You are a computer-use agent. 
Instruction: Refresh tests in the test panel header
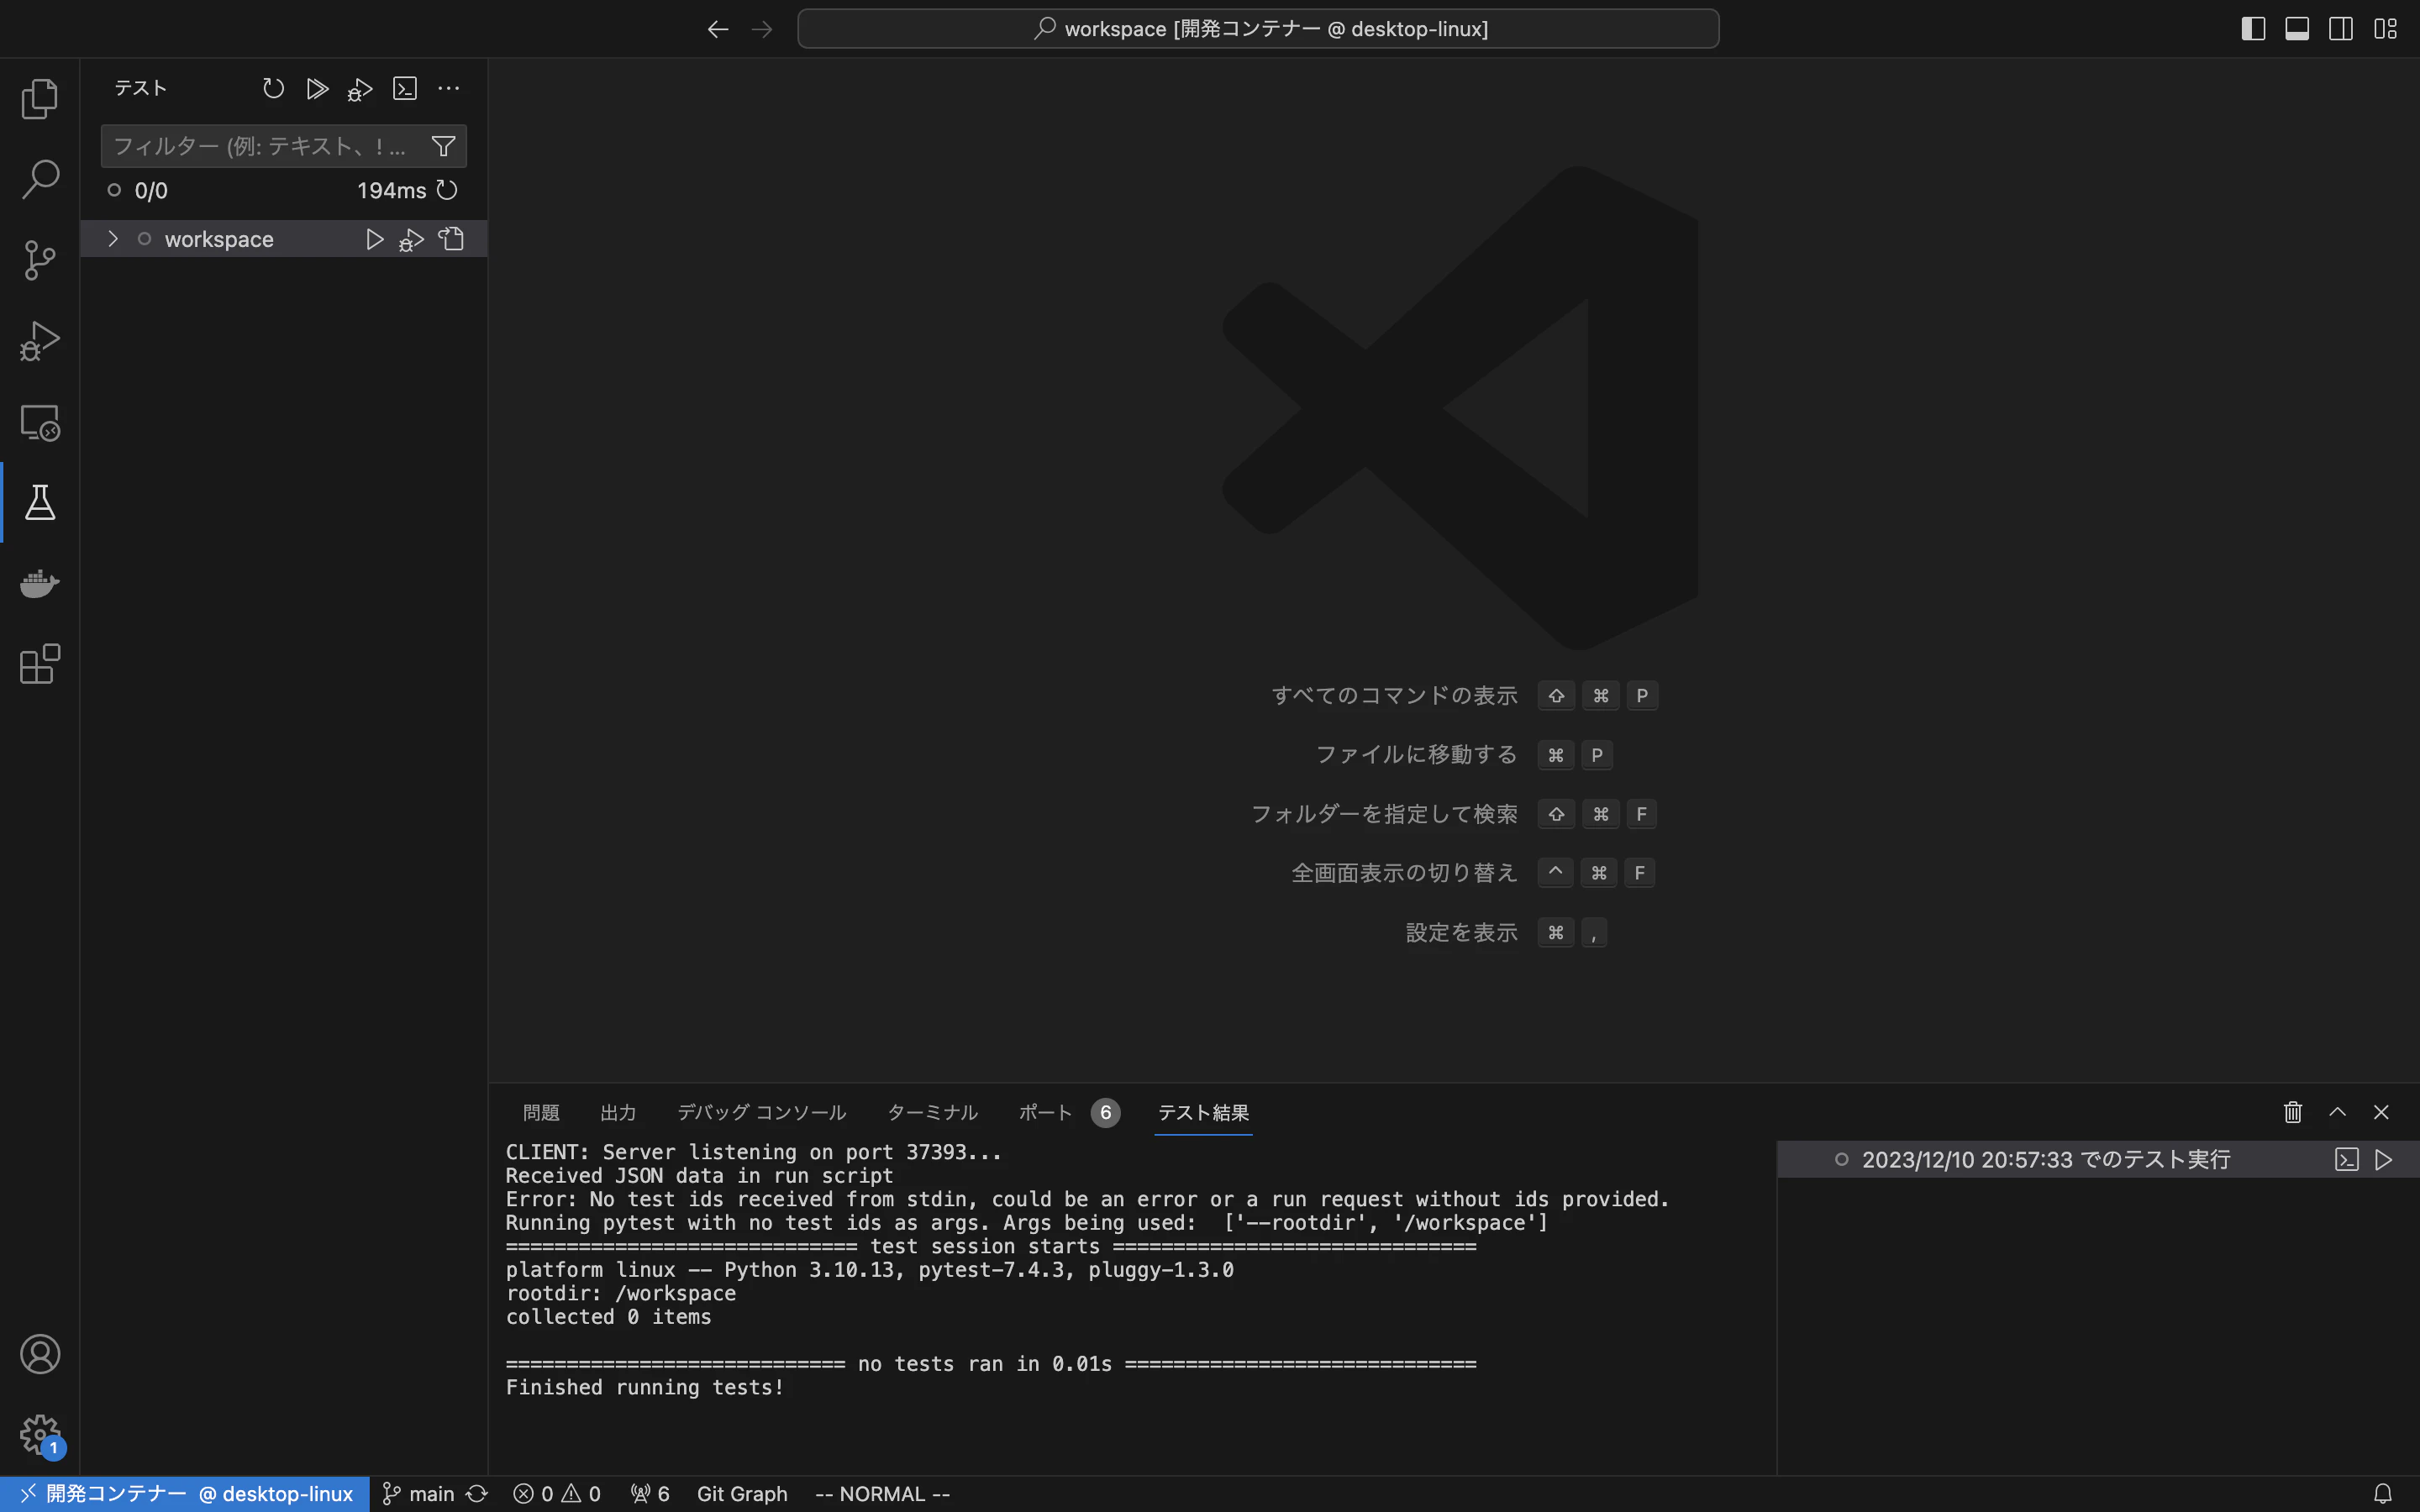(273, 89)
